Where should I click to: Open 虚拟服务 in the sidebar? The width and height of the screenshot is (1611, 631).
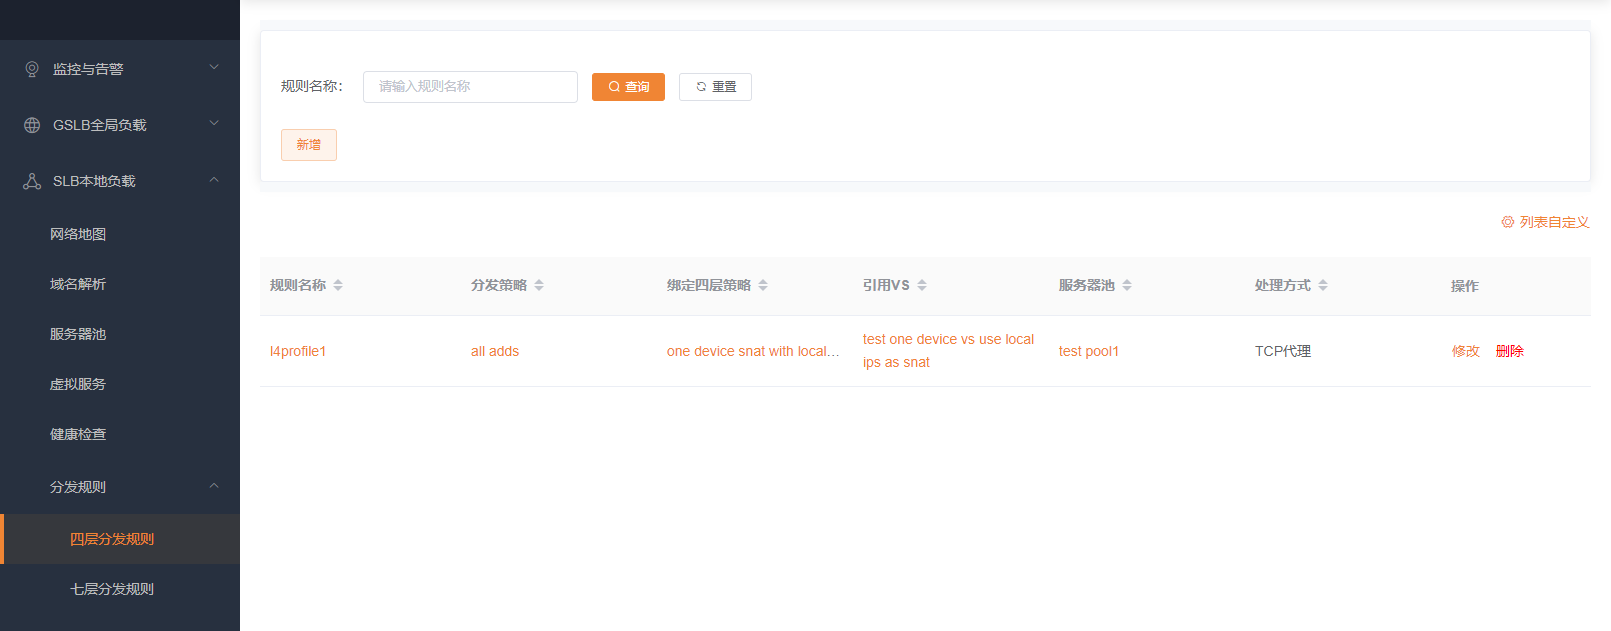pyautogui.click(x=78, y=384)
